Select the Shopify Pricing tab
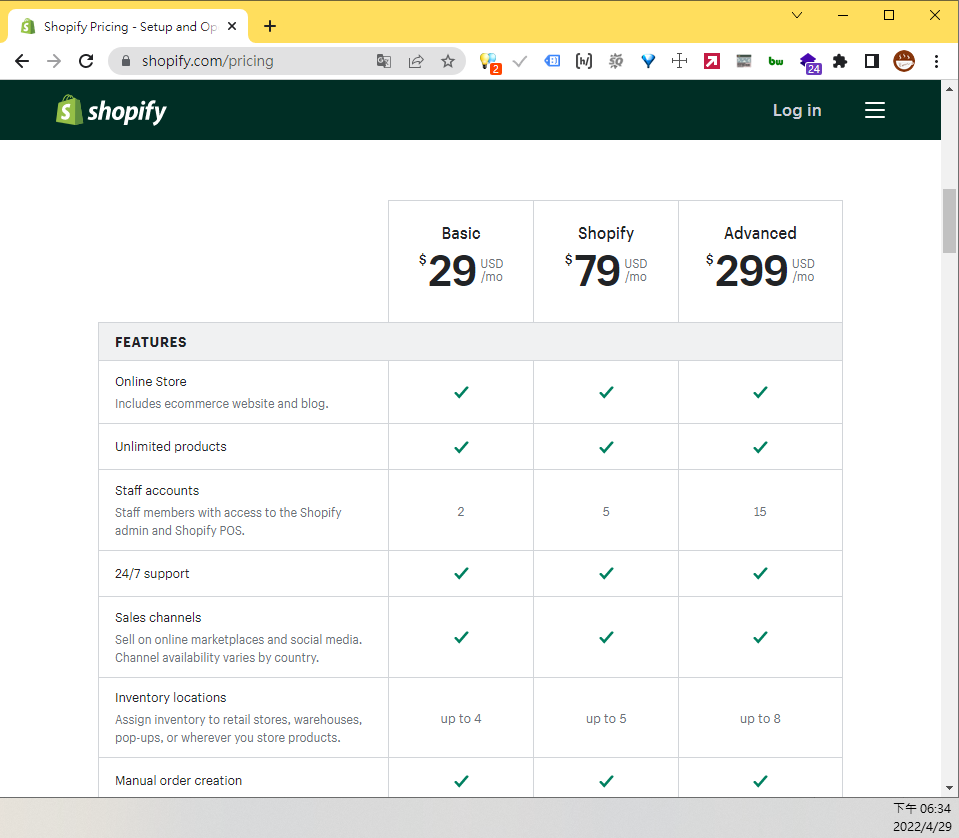The height and width of the screenshot is (838, 959). pyautogui.click(x=128, y=26)
